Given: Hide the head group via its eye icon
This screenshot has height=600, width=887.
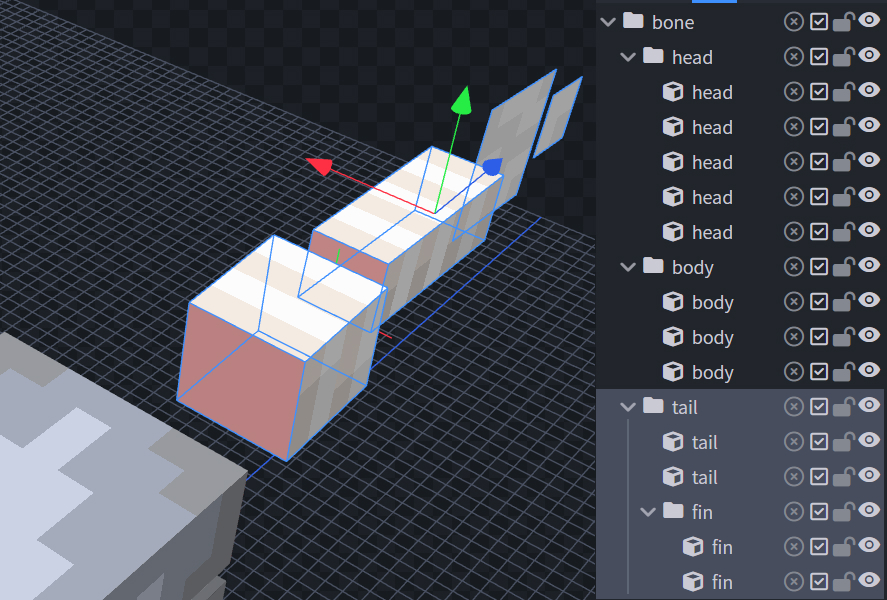Looking at the screenshot, I should pos(869,55).
